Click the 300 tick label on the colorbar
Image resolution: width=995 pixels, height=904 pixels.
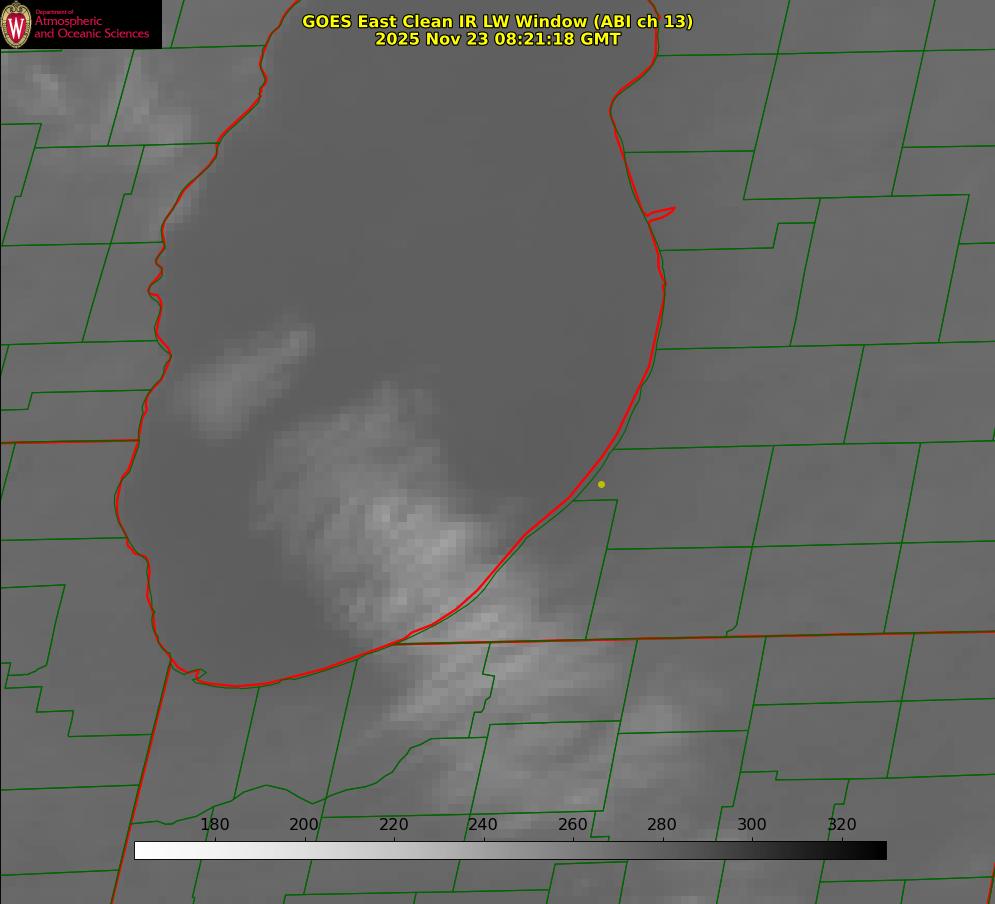point(752,824)
